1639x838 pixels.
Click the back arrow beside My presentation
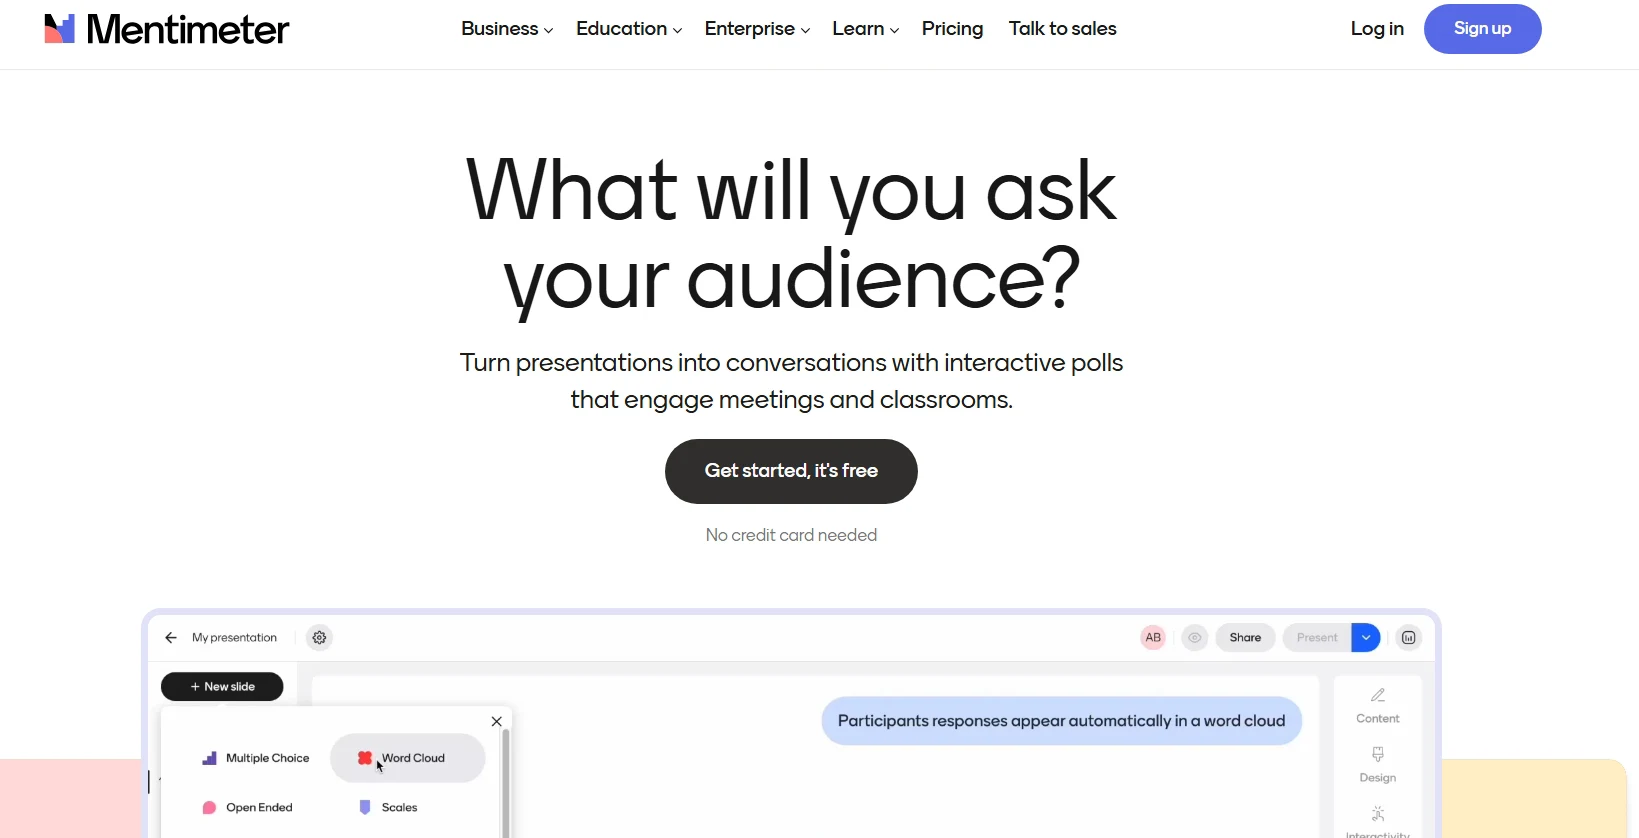171,638
